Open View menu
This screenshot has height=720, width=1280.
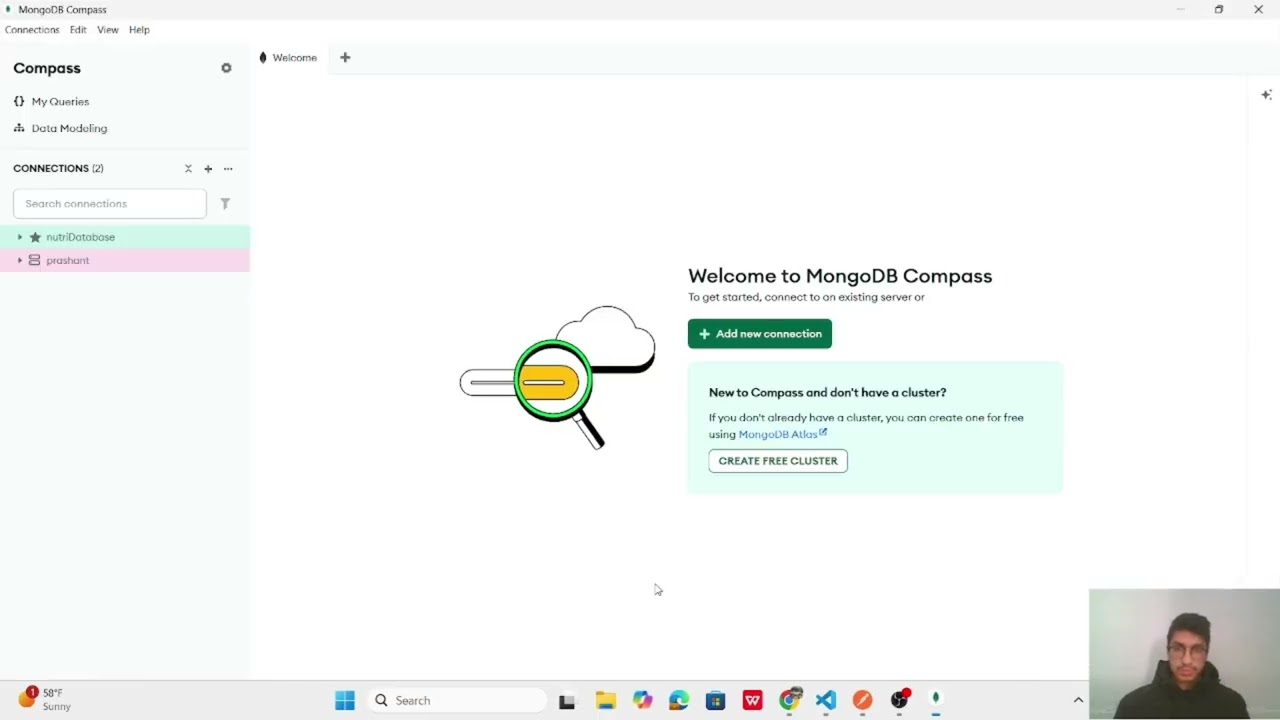coord(107,30)
